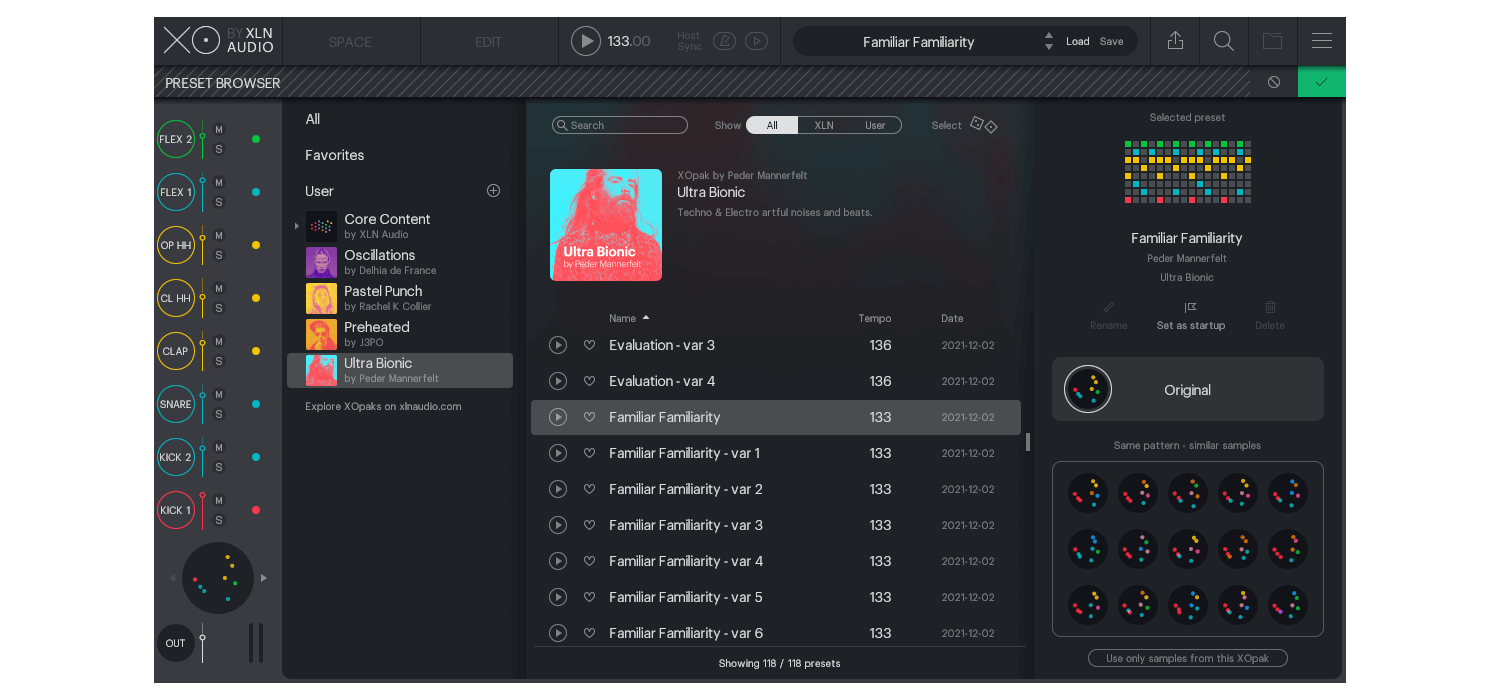Show only XLN presets filter
The height and width of the screenshot is (700, 1500).
(823, 125)
